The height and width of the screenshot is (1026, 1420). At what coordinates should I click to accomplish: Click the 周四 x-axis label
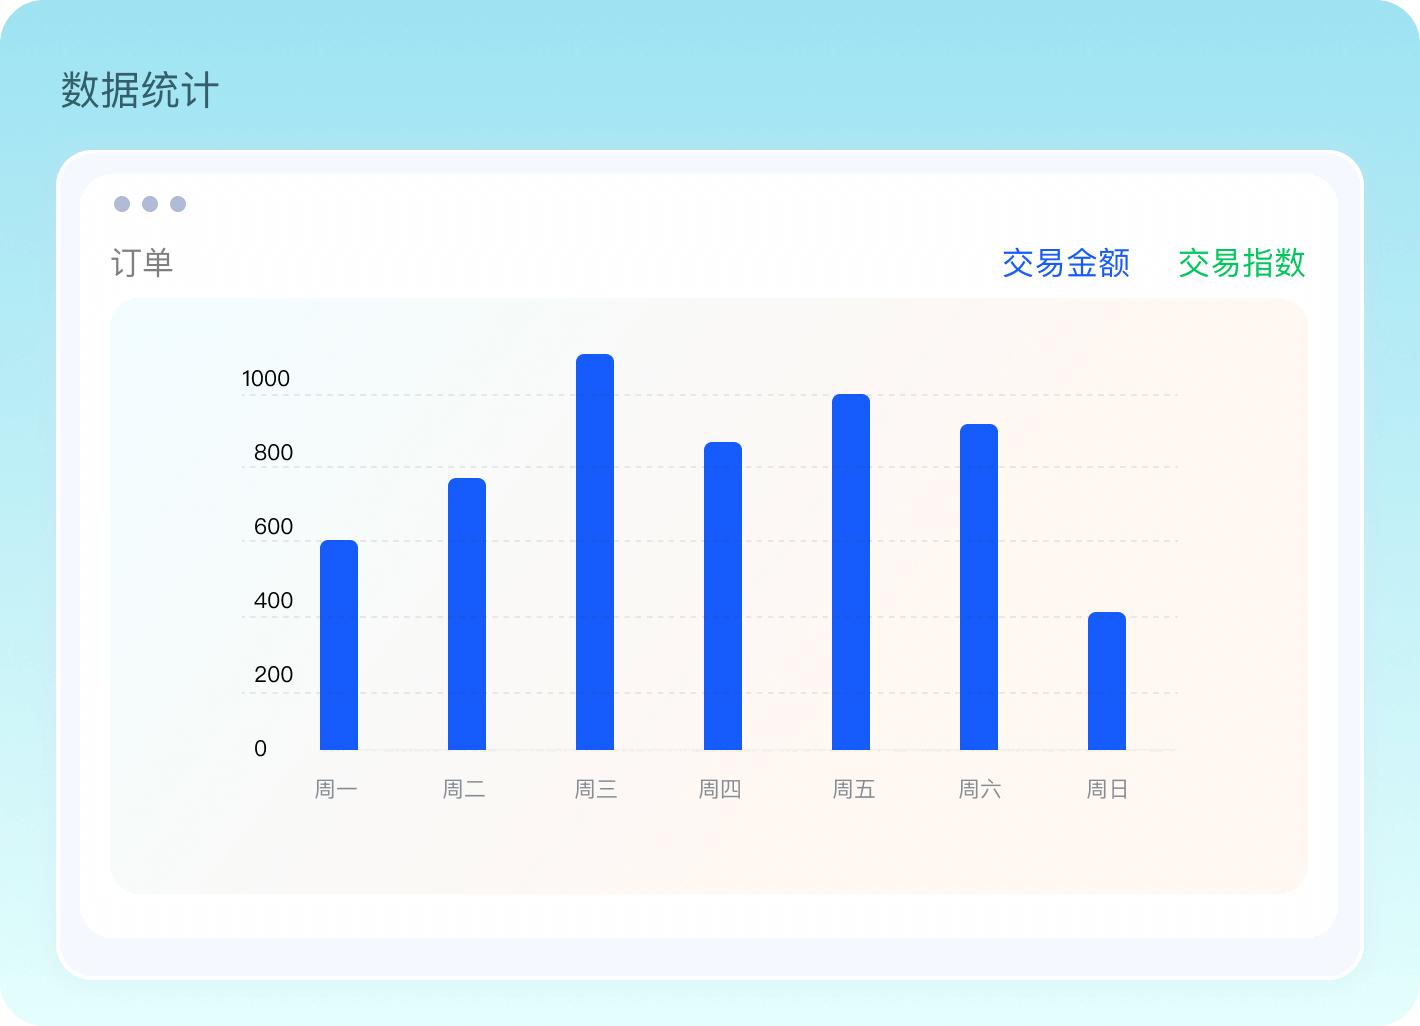tap(720, 789)
